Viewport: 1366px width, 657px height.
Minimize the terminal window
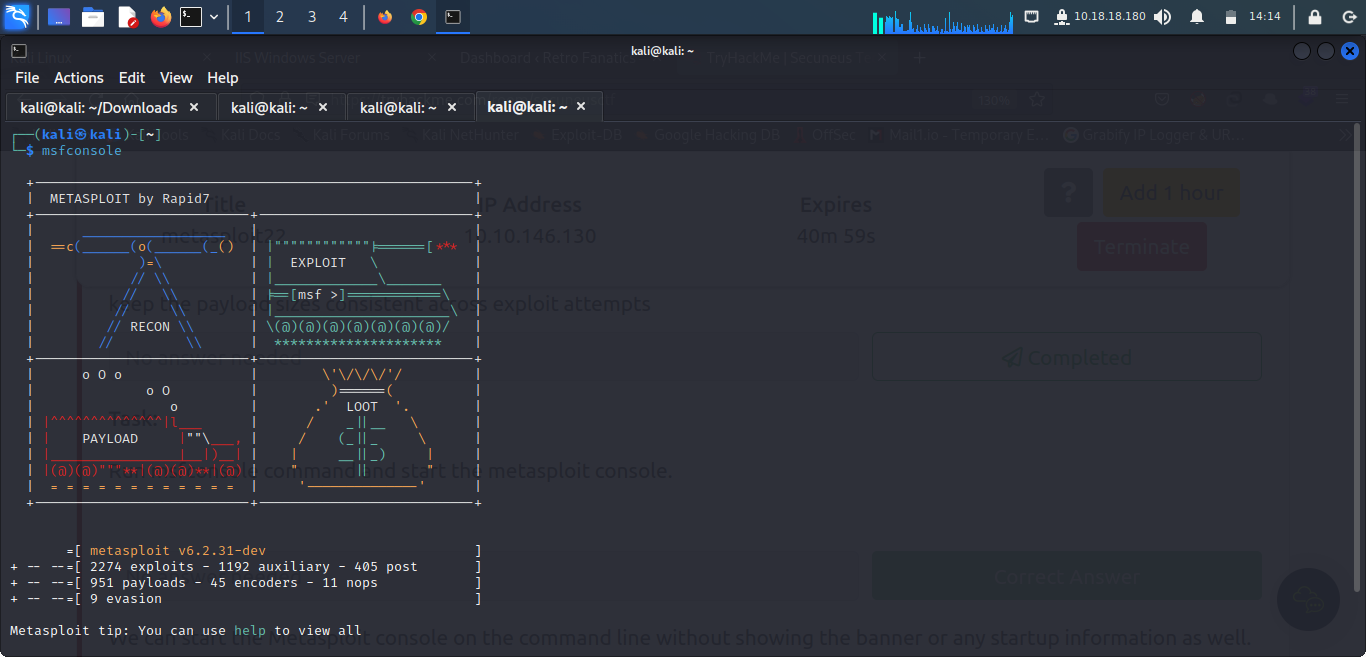[x=1302, y=51]
